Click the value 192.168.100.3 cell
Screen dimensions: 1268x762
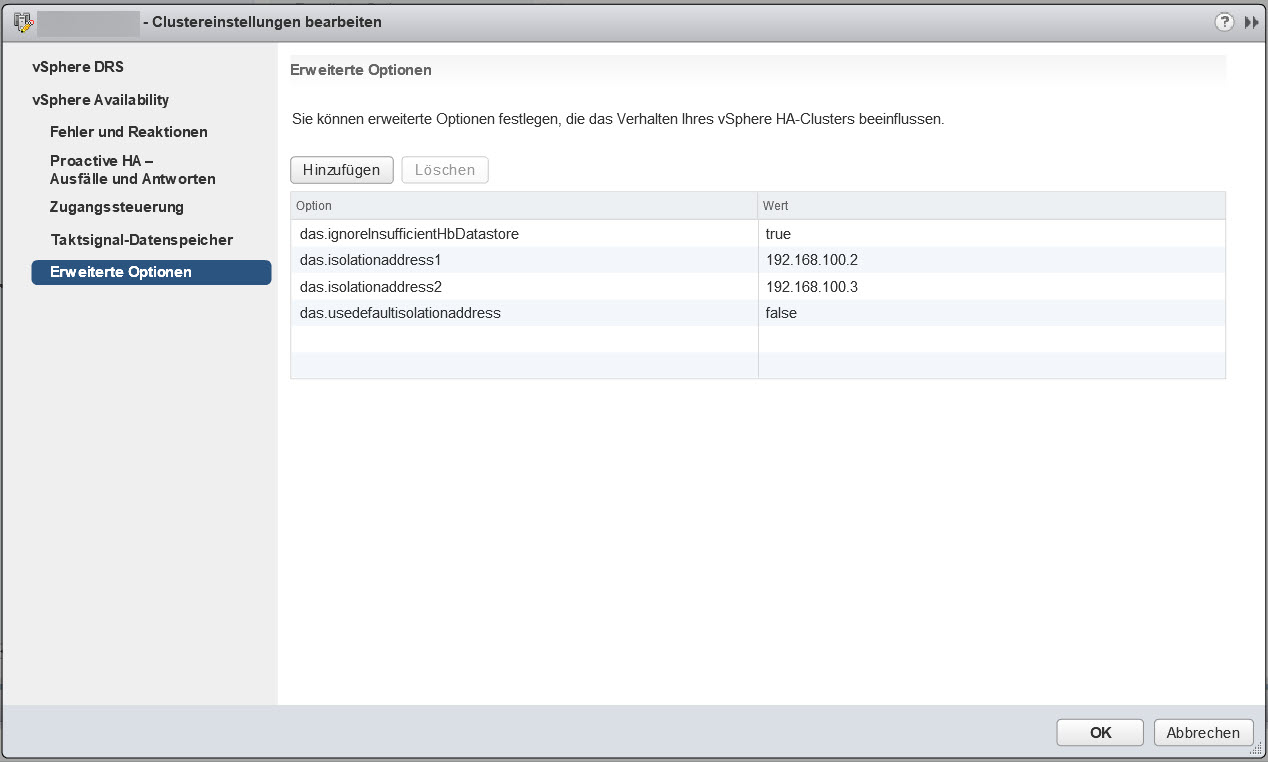[991, 286]
